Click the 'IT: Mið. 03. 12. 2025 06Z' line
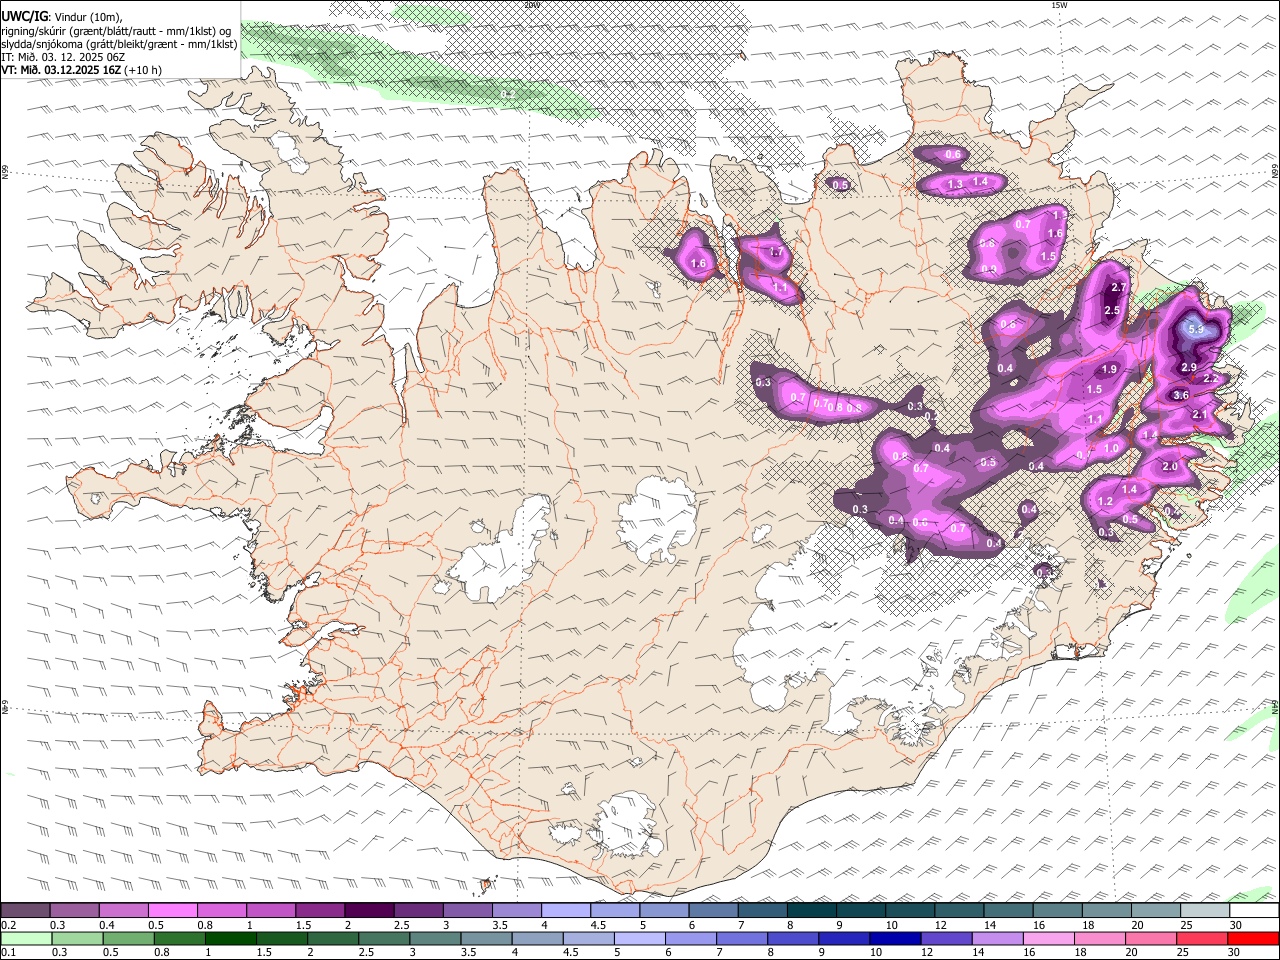Image resolution: width=1280 pixels, height=960 pixels. [64, 57]
